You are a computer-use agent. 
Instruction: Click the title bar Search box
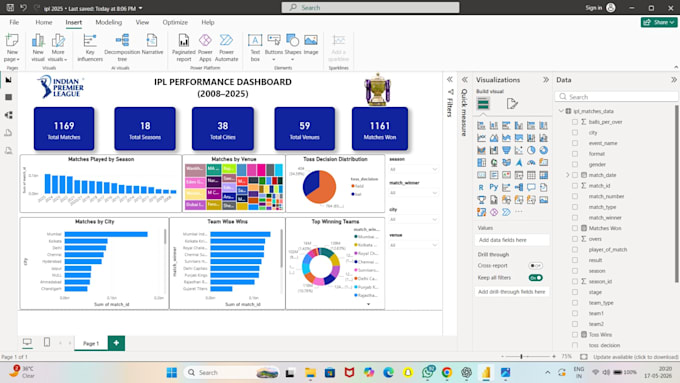tap(370, 7)
